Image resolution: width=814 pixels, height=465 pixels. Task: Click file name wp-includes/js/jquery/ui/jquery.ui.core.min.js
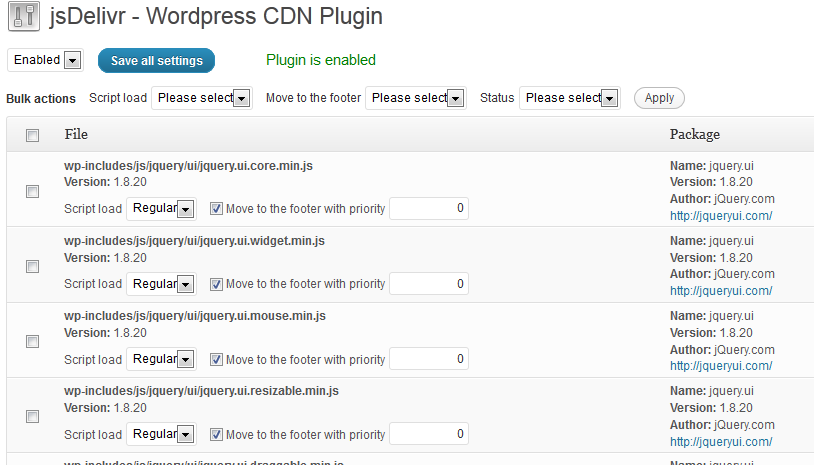click(x=188, y=166)
